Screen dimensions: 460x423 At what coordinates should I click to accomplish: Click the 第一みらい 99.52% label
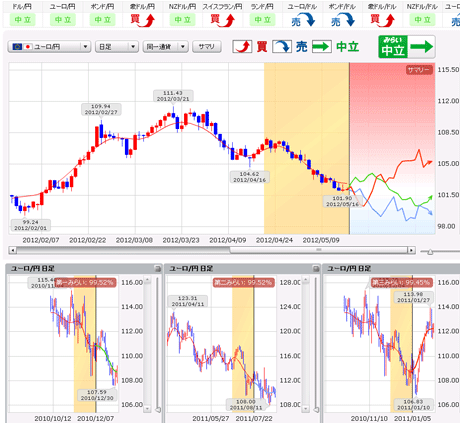tap(85, 283)
